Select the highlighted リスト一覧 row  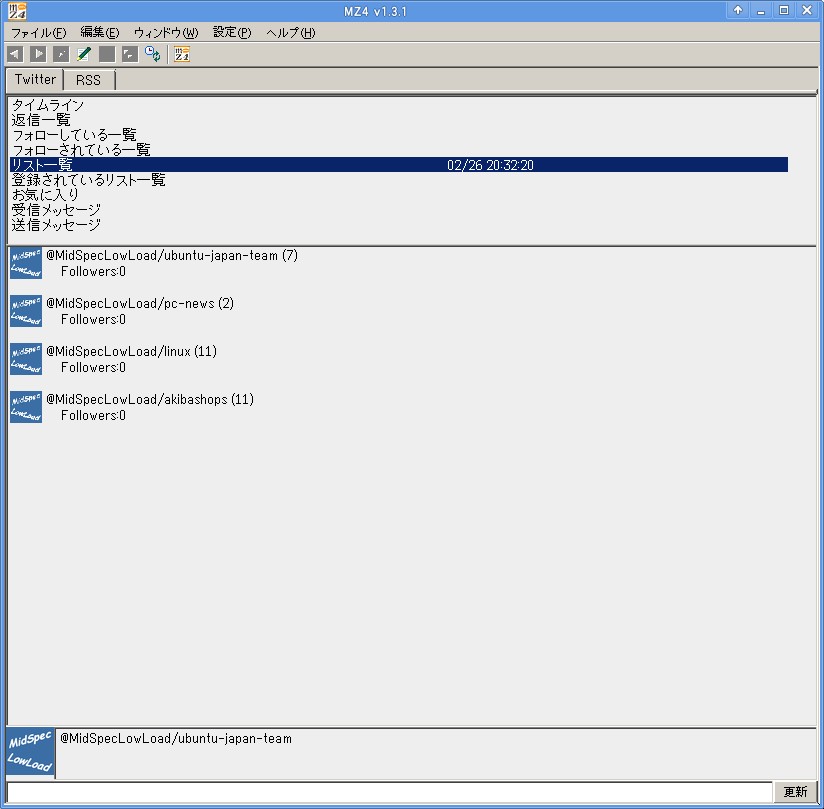[399, 165]
